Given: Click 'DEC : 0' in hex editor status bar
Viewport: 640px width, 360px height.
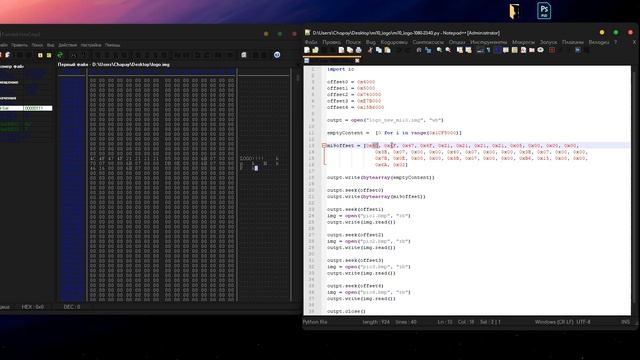Looking at the screenshot, I should click(71, 307).
